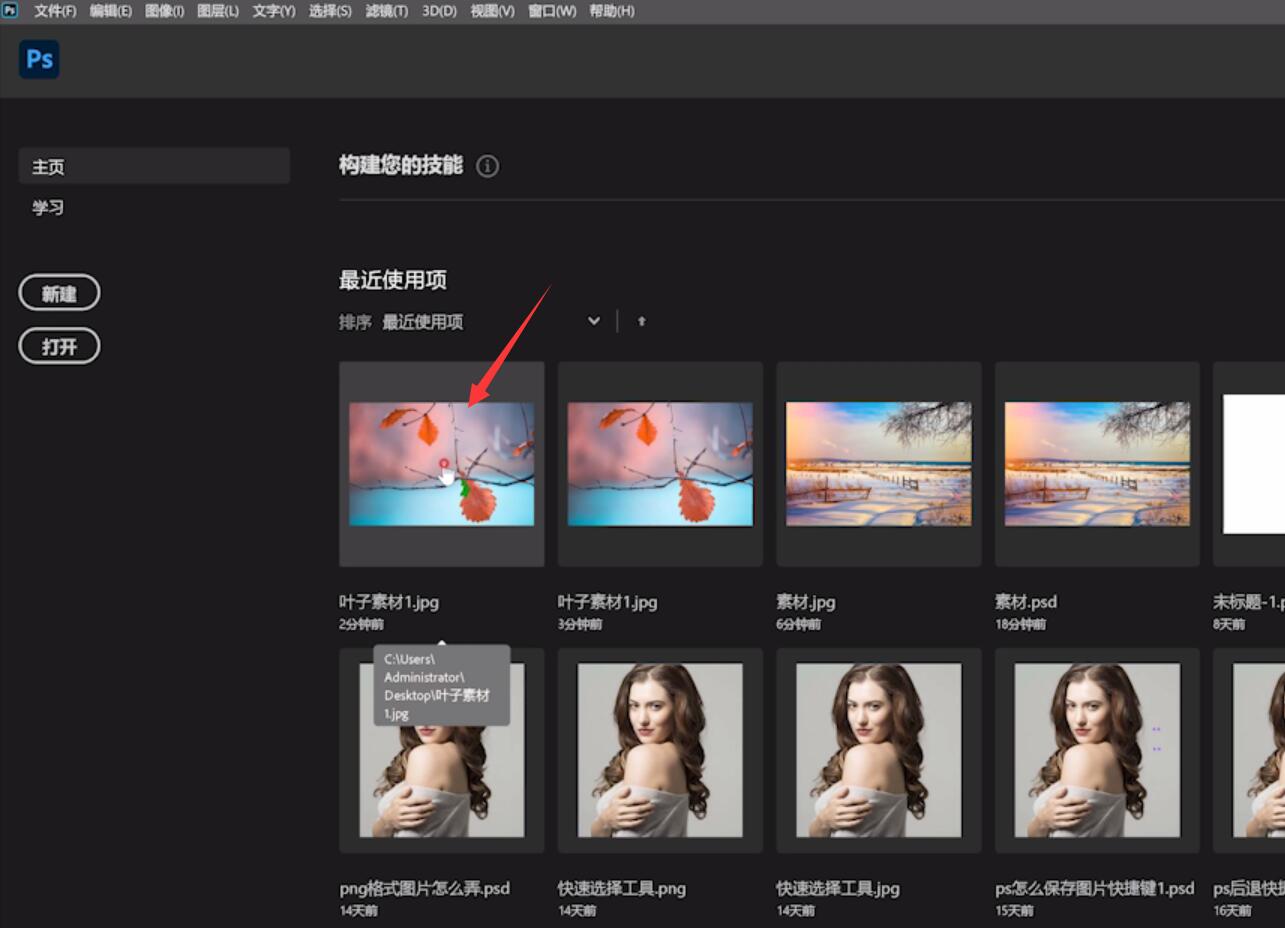
Task: Open the 滤镜(T) menu
Action: click(386, 11)
